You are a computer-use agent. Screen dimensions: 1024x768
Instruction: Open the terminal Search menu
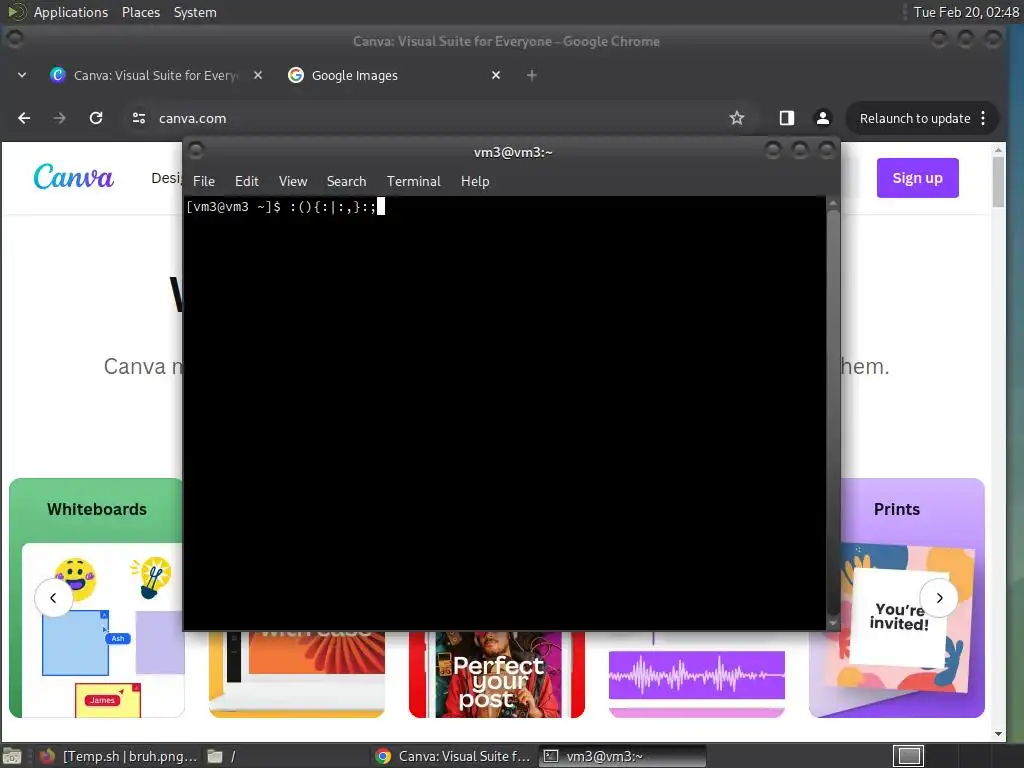(346, 182)
